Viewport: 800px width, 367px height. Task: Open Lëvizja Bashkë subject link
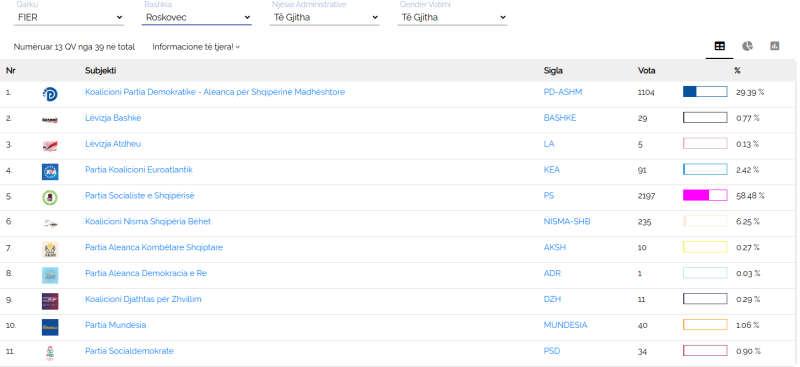pyautogui.click(x=113, y=118)
